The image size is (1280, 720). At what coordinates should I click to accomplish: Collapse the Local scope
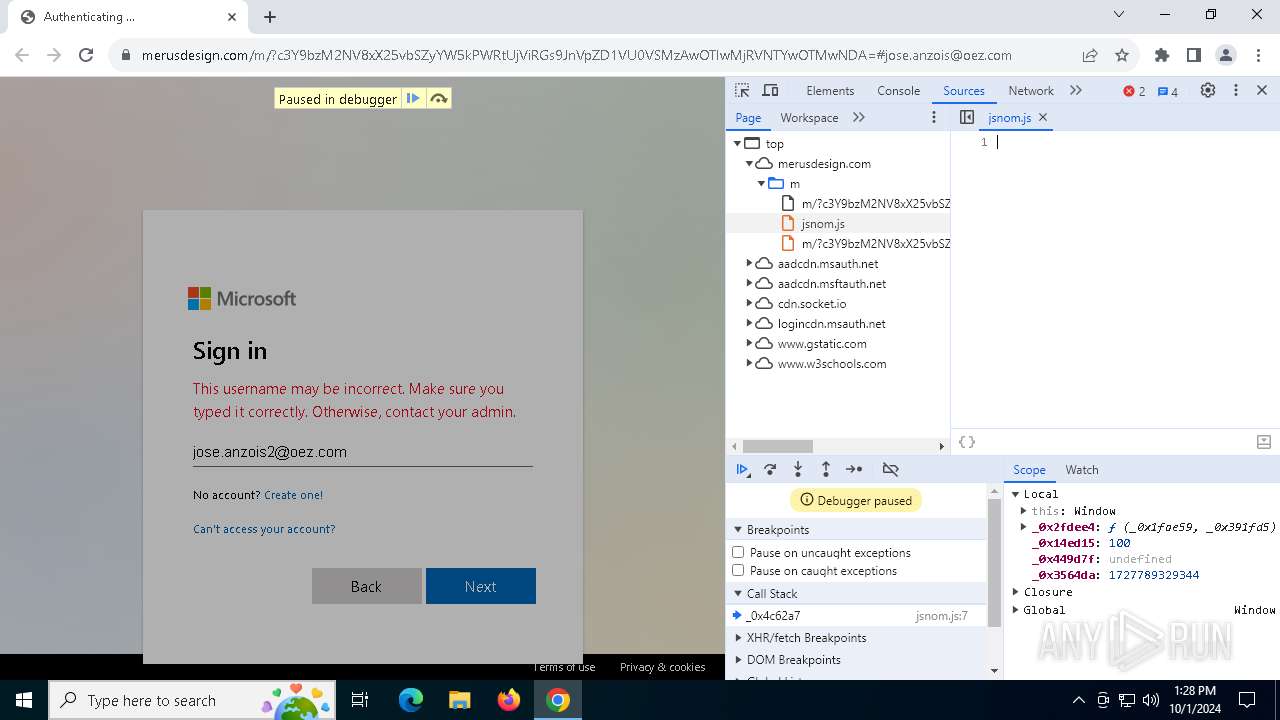[1016, 494]
